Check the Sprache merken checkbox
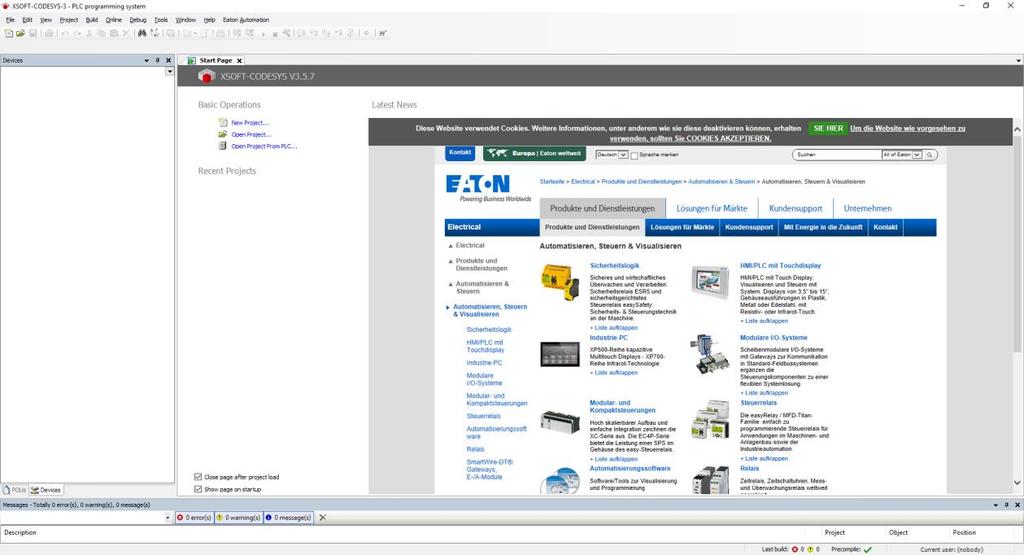This screenshot has width=1024, height=555. pyautogui.click(x=634, y=155)
